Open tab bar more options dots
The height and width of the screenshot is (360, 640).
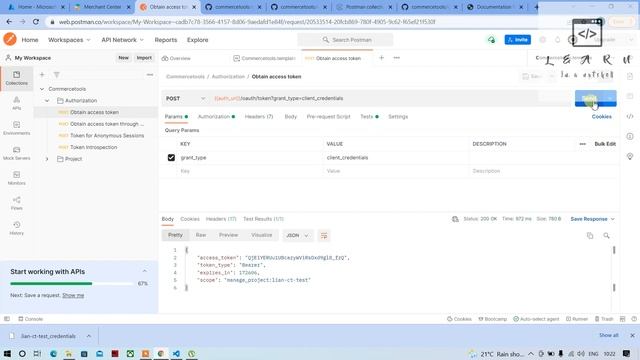tap(396, 58)
